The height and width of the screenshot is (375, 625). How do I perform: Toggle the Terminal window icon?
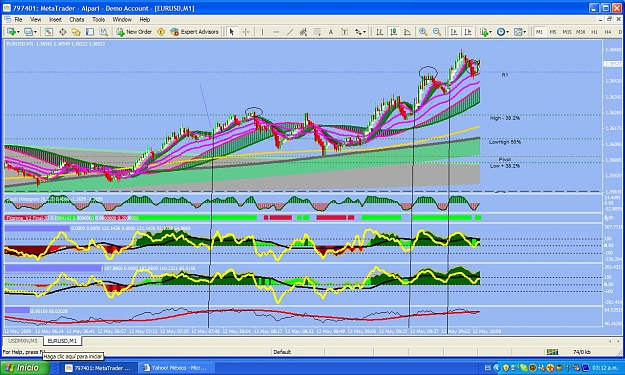(x=90, y=32)
